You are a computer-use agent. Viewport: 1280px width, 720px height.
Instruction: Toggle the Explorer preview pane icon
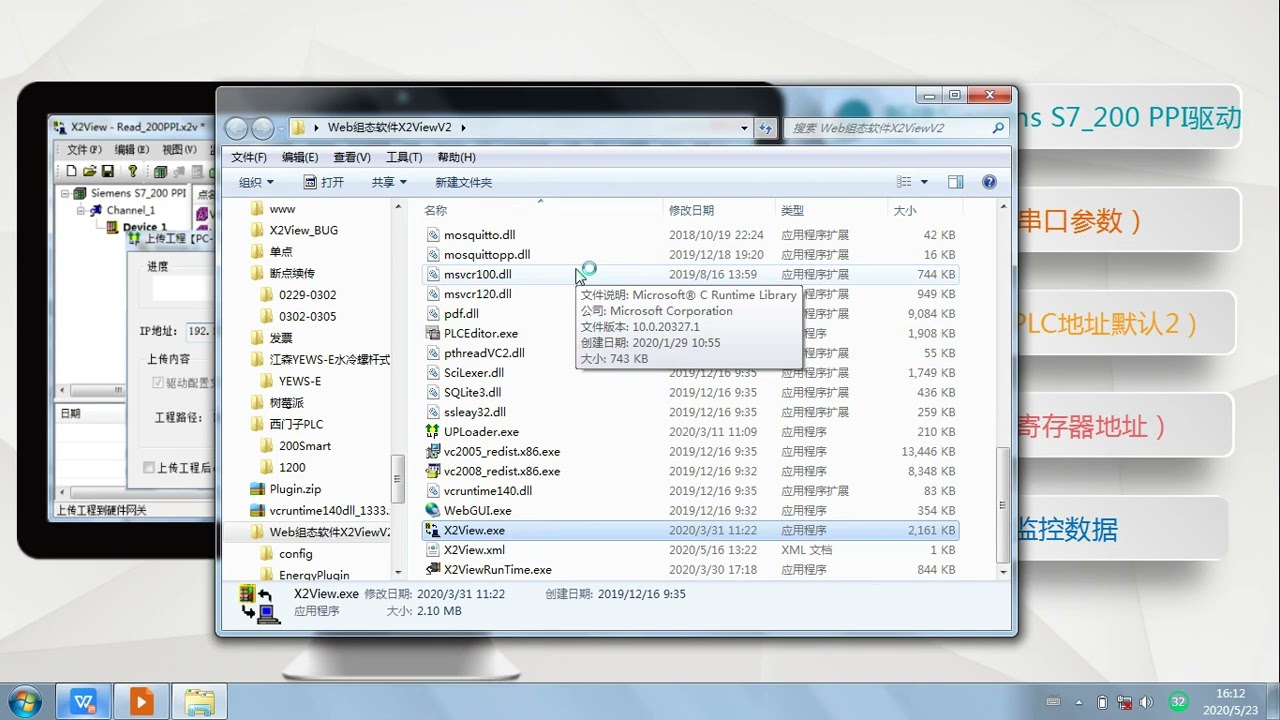[955, 182]
